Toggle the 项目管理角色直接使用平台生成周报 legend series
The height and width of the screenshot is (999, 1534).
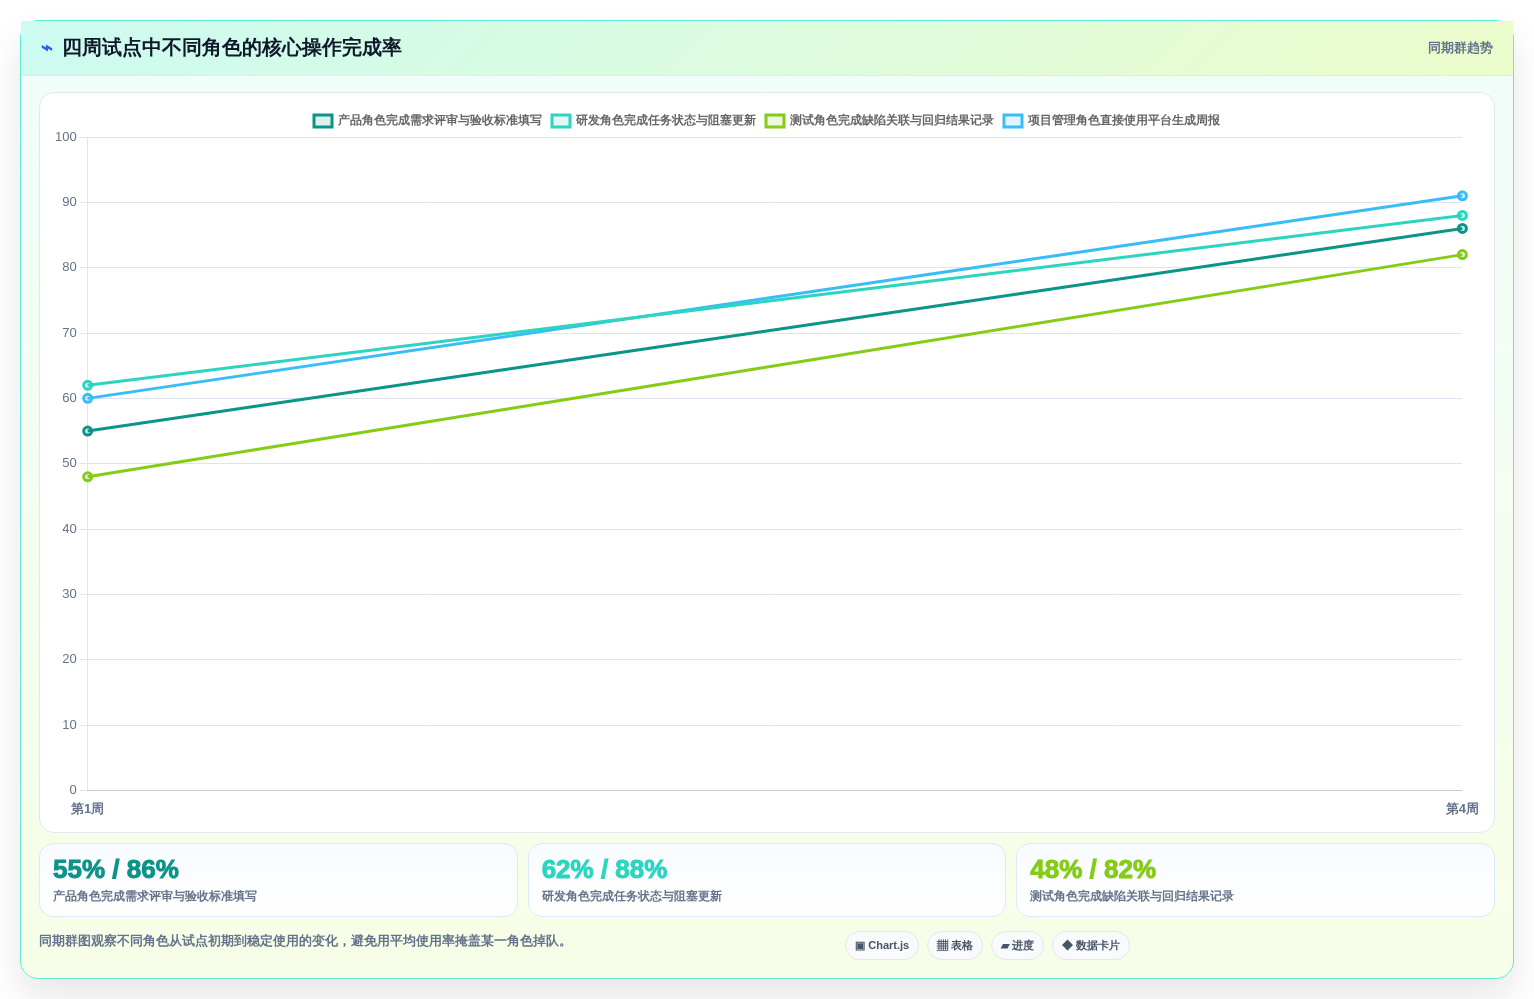coord(1111,121)
